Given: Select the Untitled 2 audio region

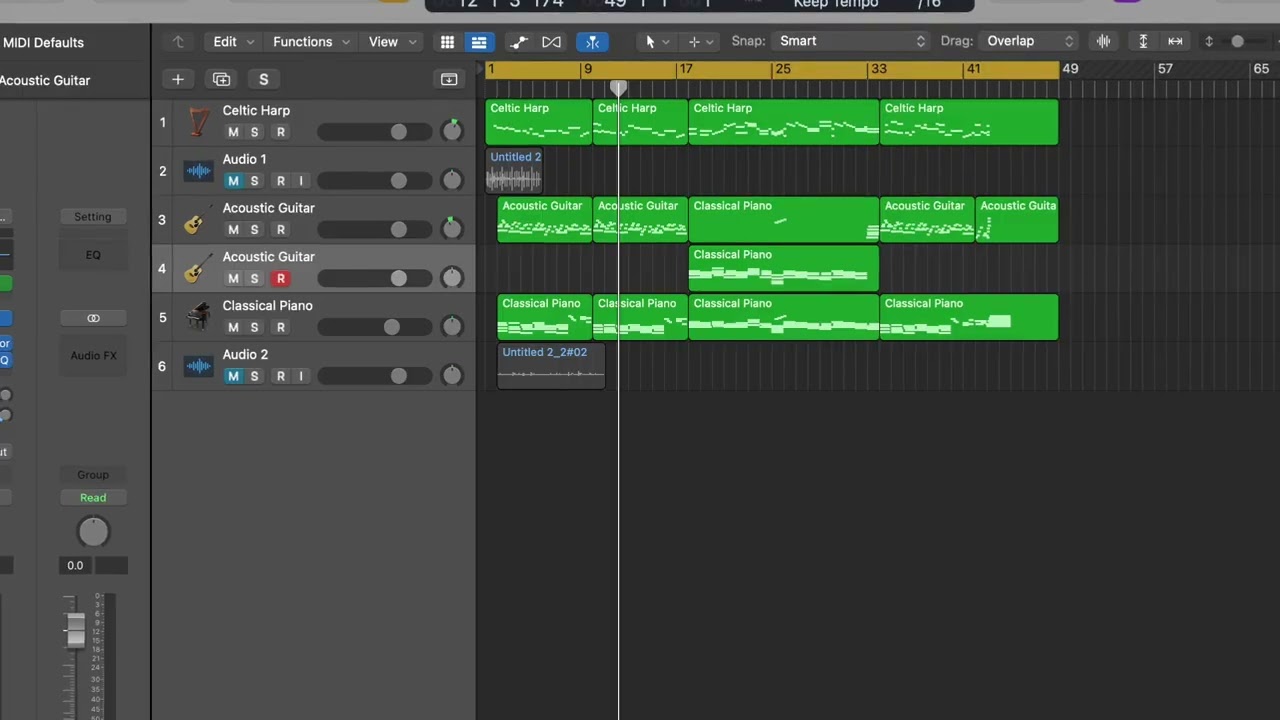Looking at the screenshot, I should point(514,171).
